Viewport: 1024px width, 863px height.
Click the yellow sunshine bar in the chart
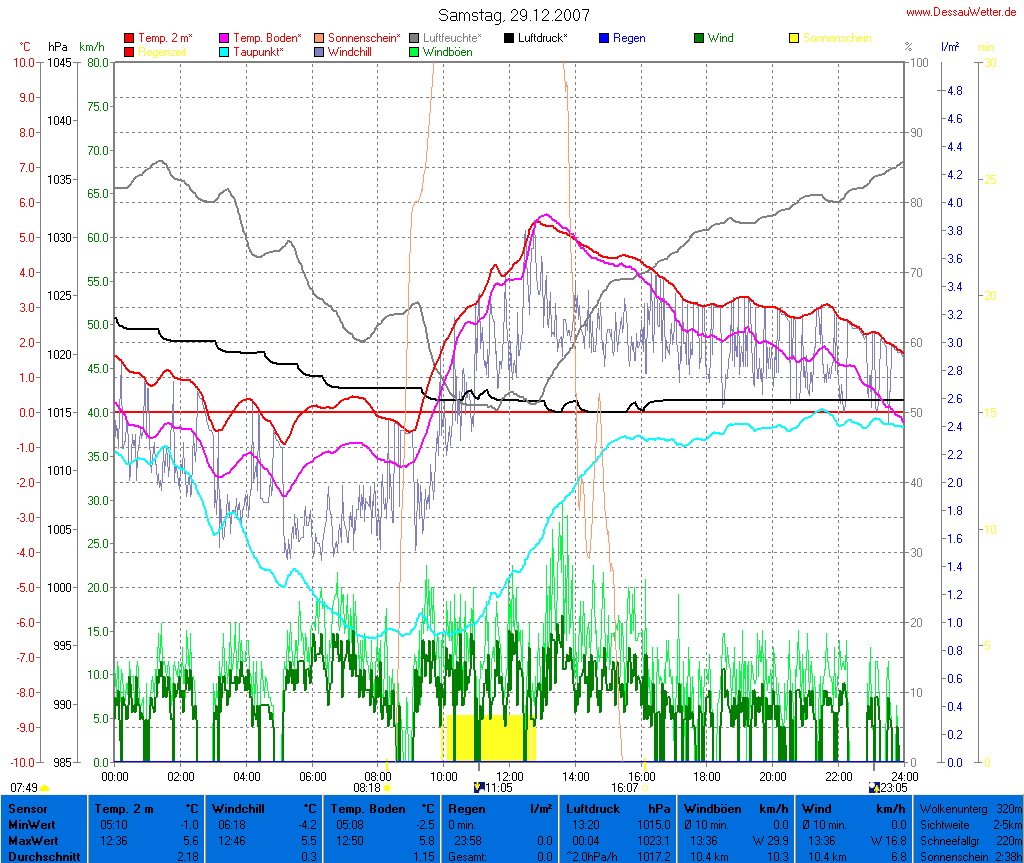[489, 738]
